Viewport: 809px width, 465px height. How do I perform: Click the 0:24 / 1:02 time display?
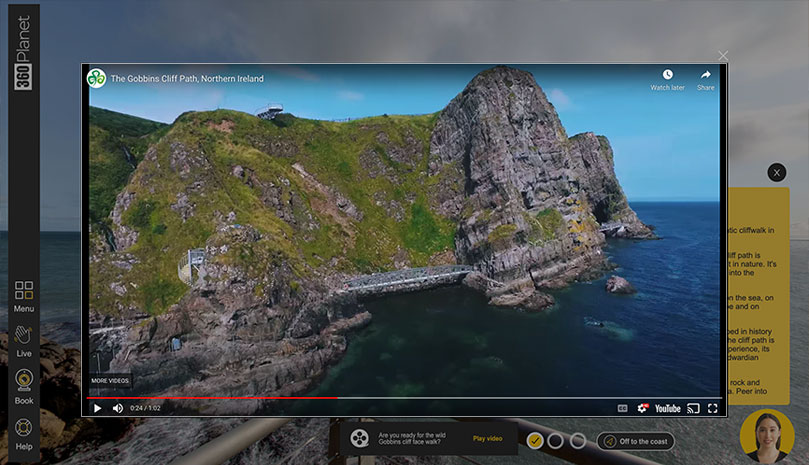coord(145,408)
